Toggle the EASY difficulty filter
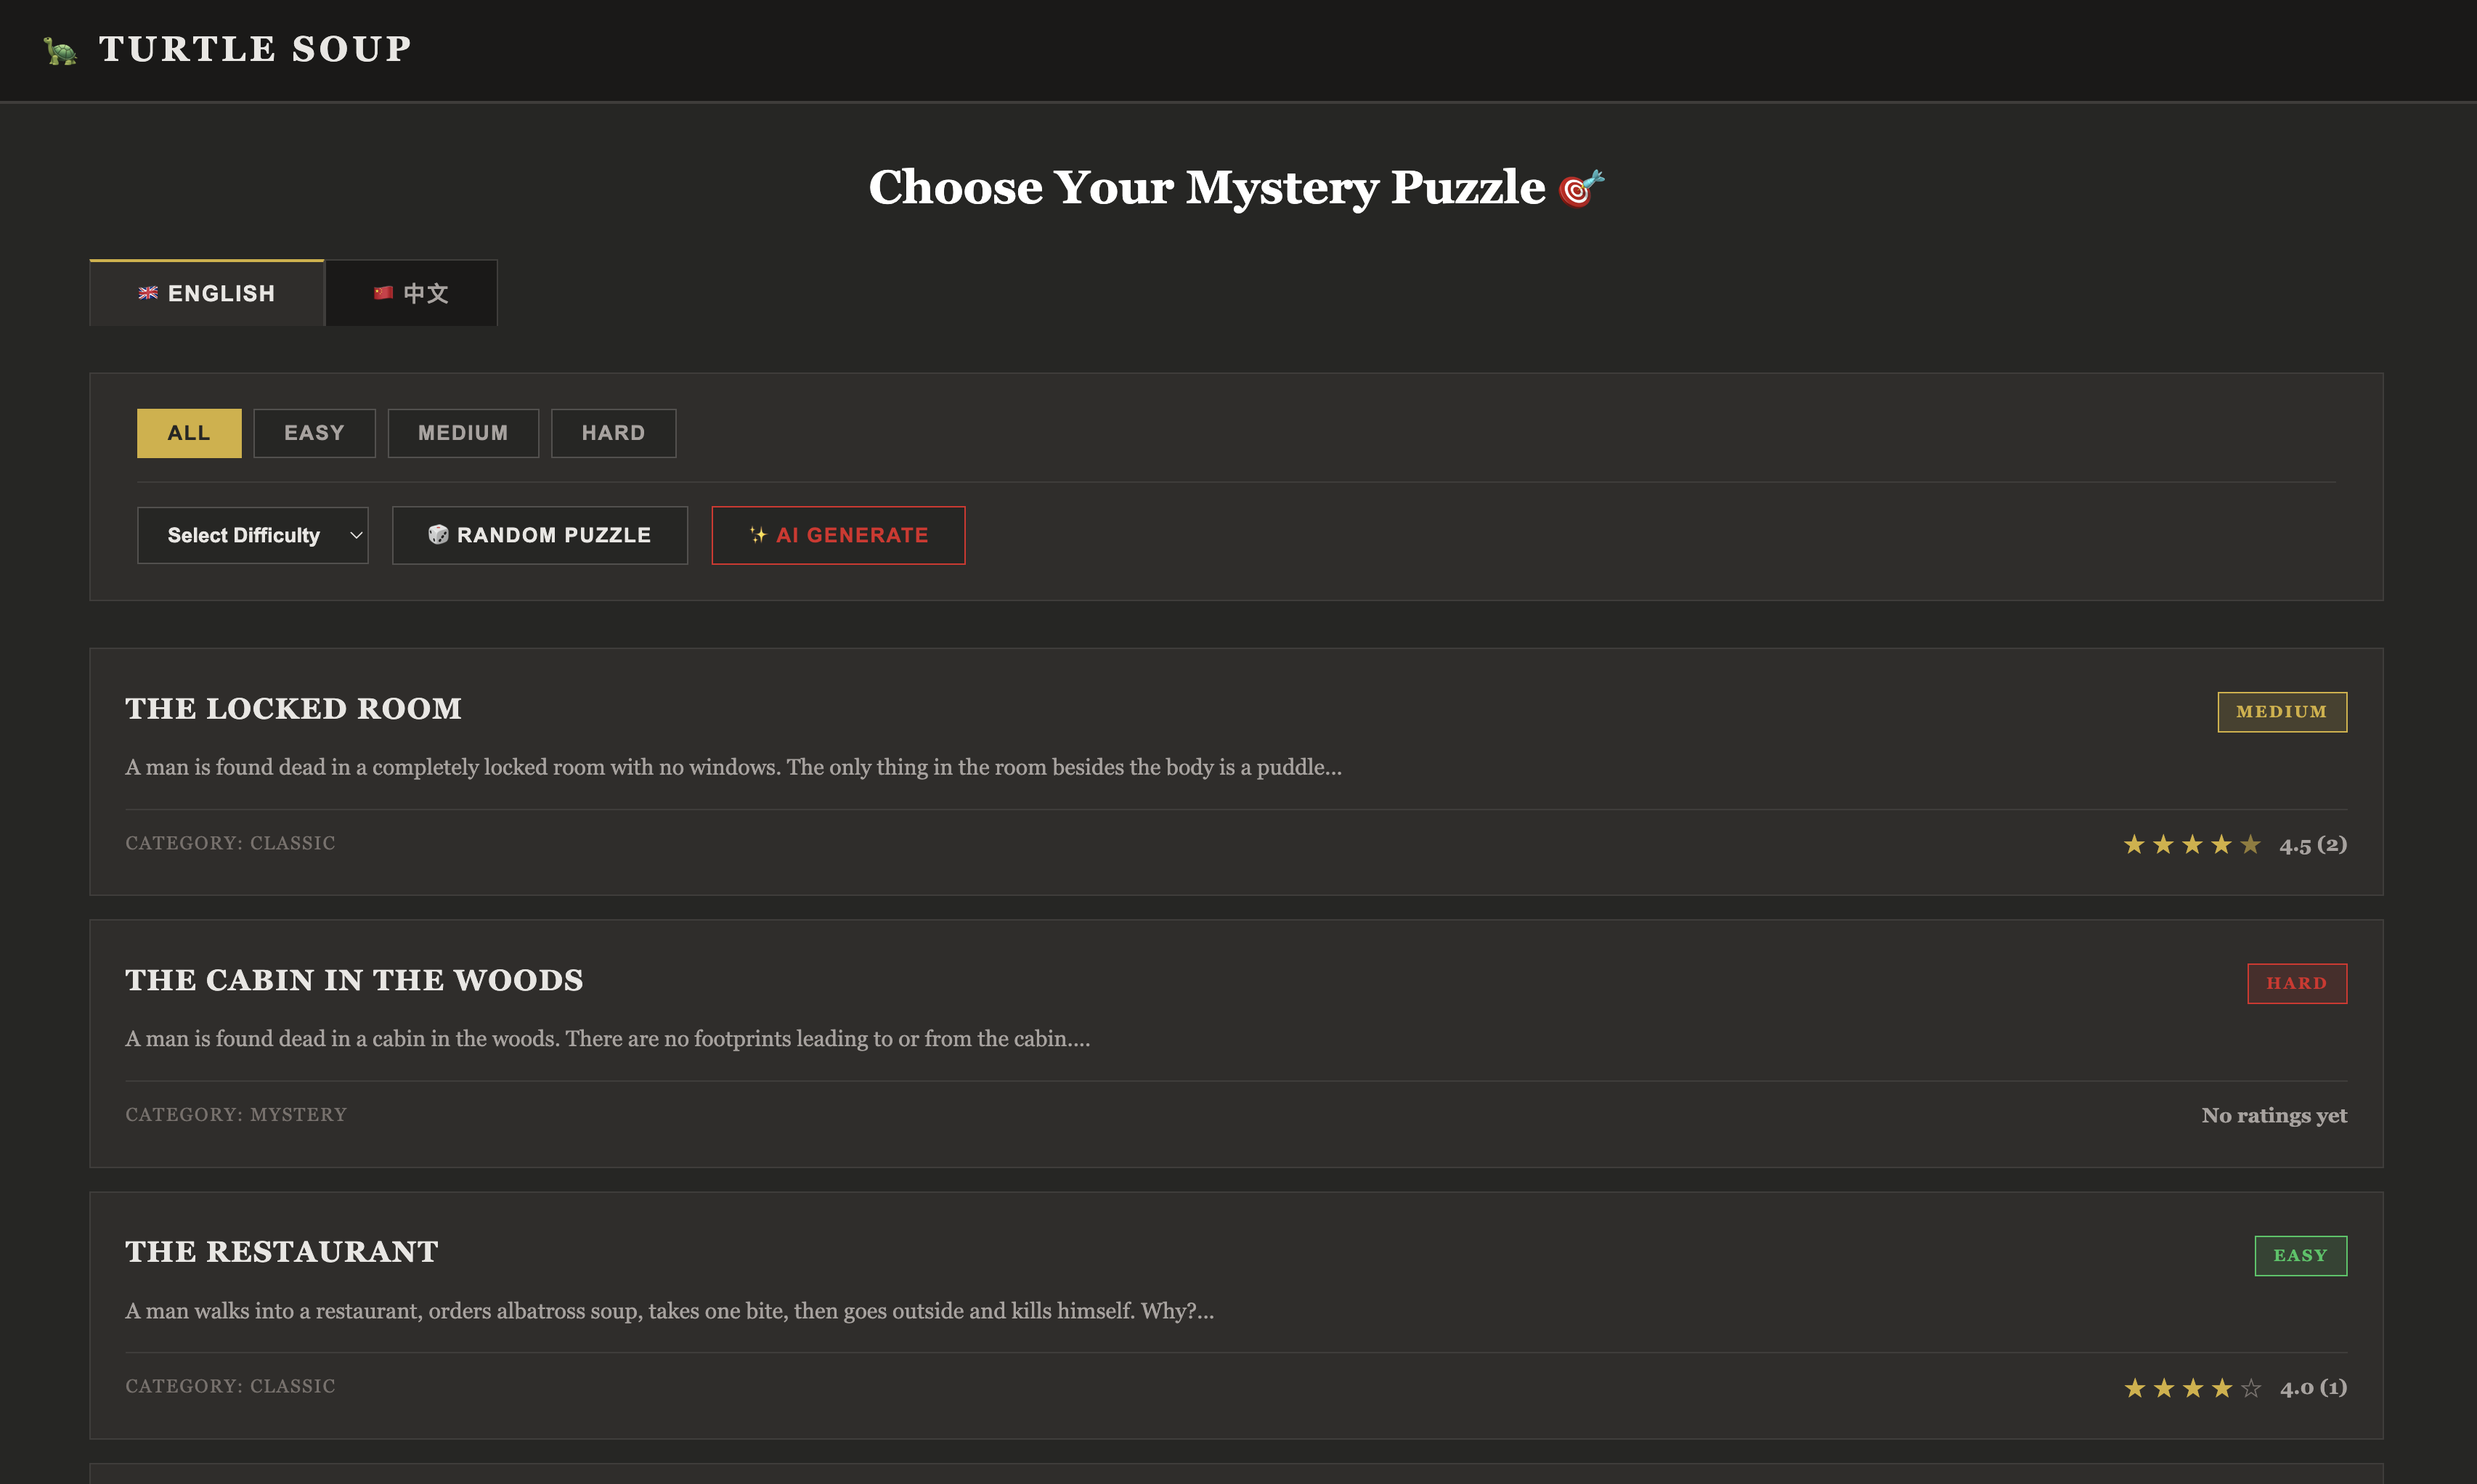2477x1484 pixels. tap(314, 433)
